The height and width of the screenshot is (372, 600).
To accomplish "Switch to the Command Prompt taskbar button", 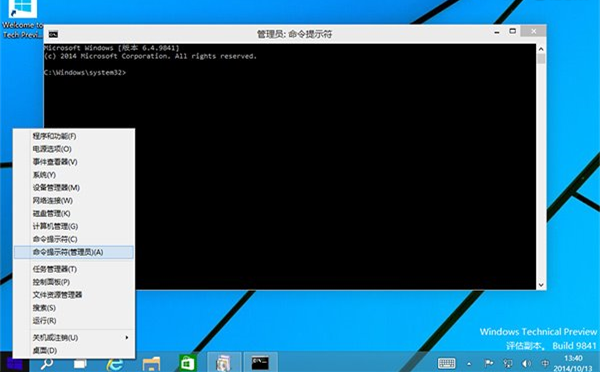I will point(260,362).
